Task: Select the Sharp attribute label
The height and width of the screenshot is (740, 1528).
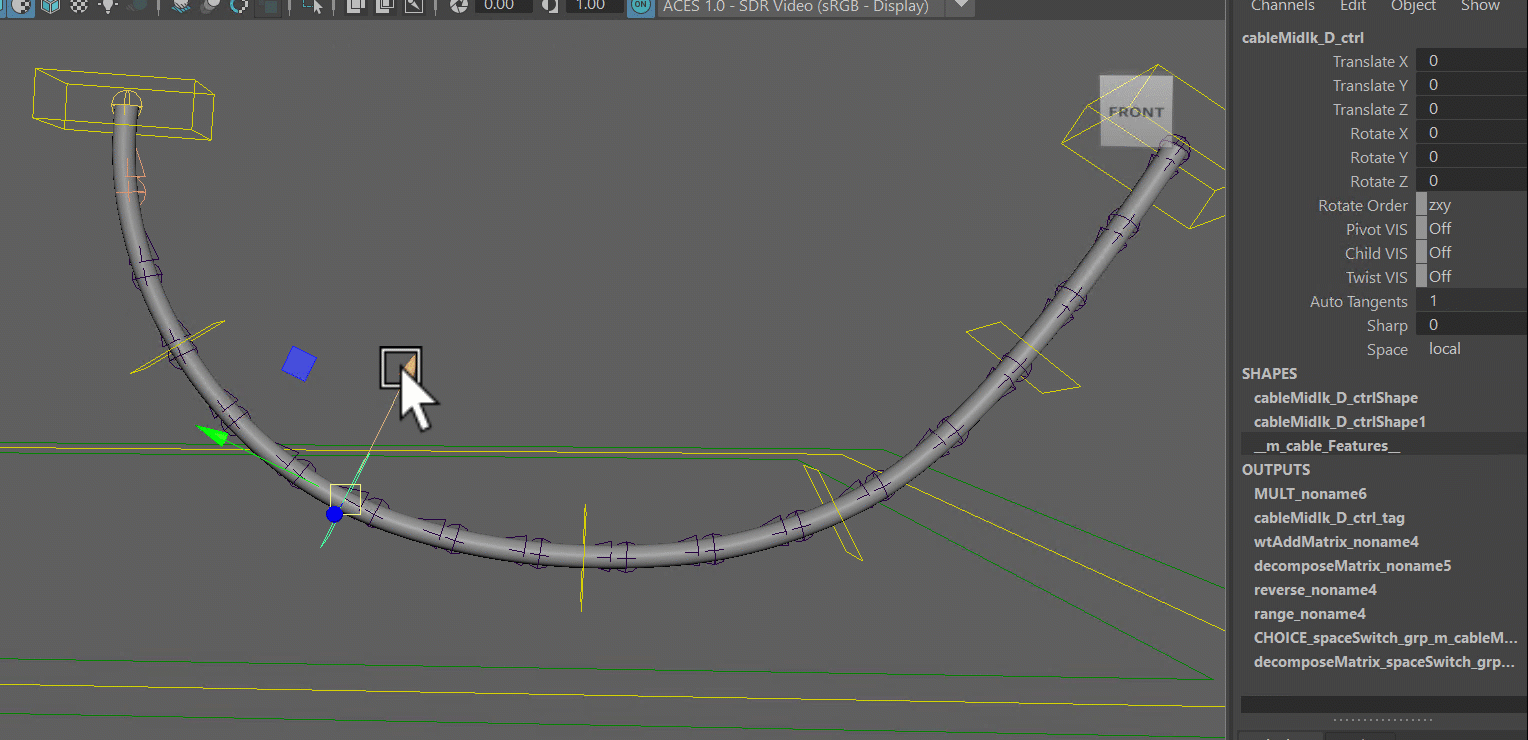Action: (1387, 326)
